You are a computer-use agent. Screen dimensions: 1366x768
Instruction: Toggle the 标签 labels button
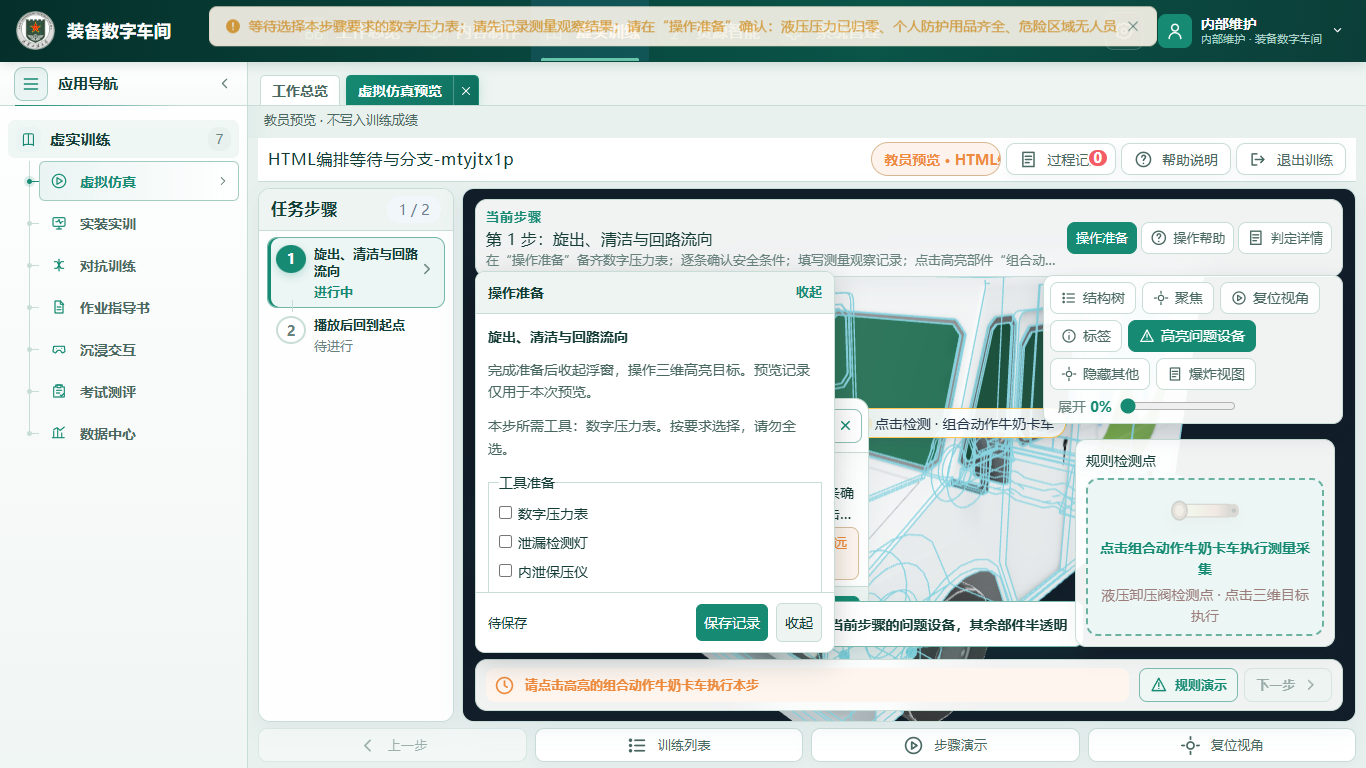click(1085, 336)
